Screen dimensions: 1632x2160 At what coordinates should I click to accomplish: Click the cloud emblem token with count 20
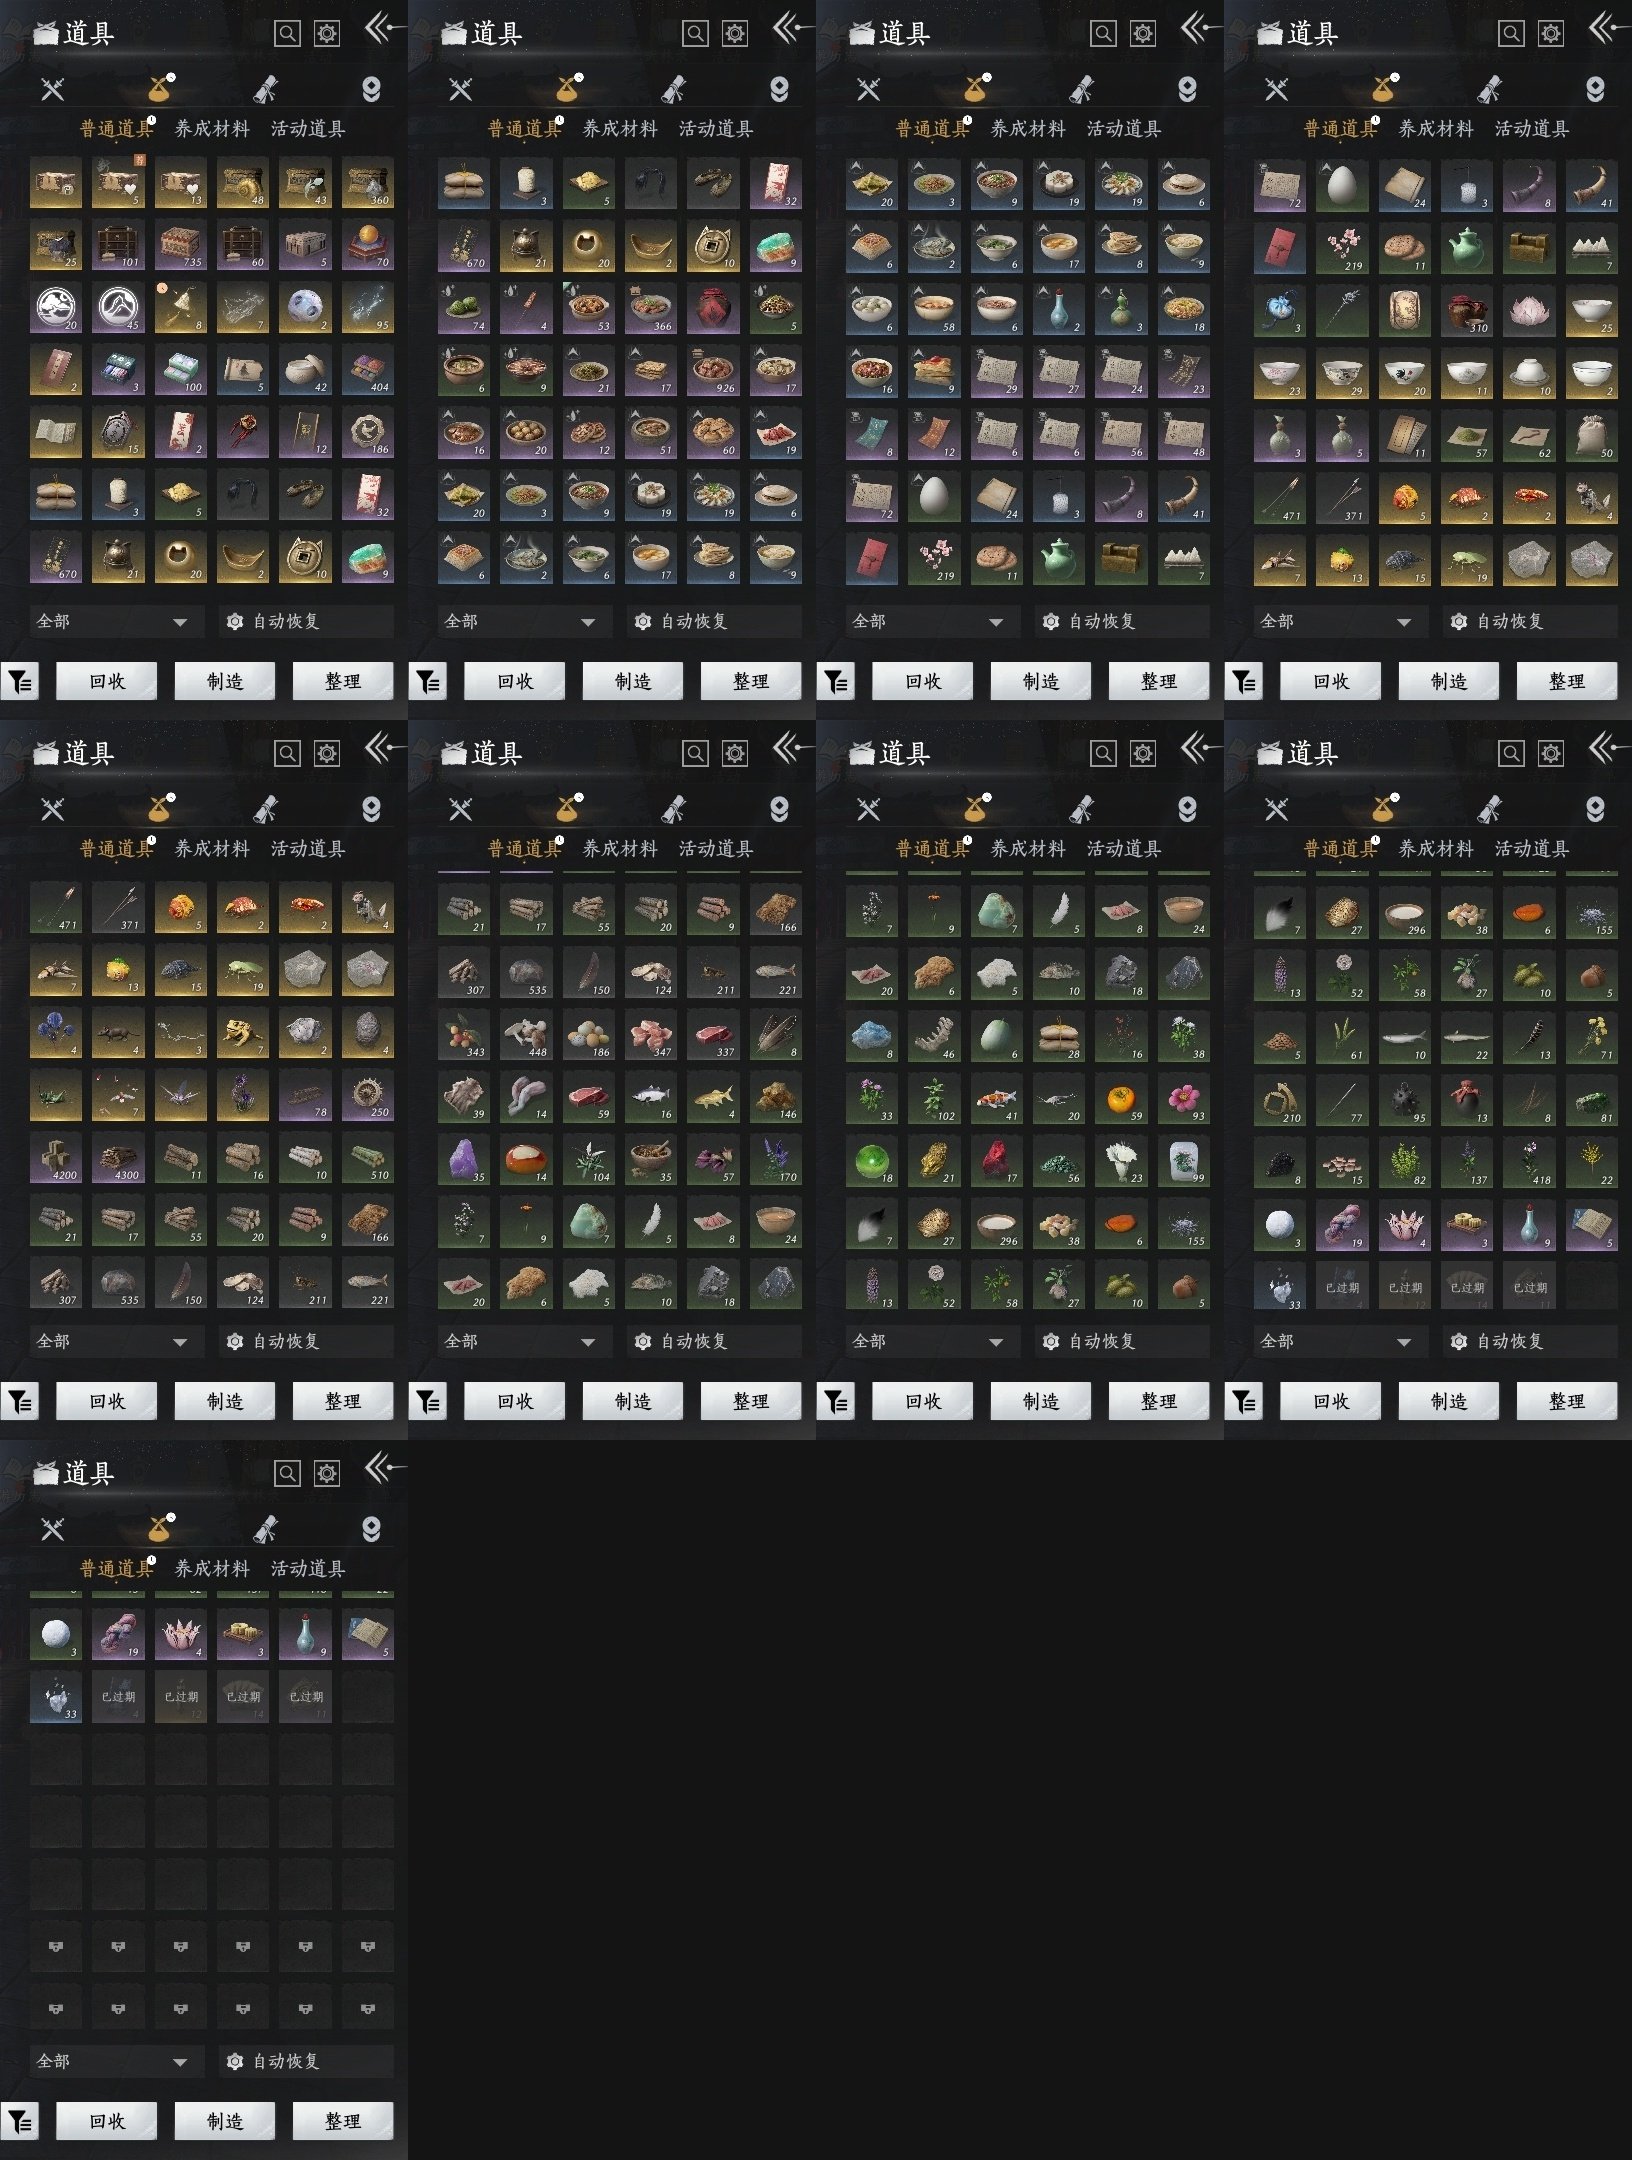pyautogui.click(x=55, y=308)
